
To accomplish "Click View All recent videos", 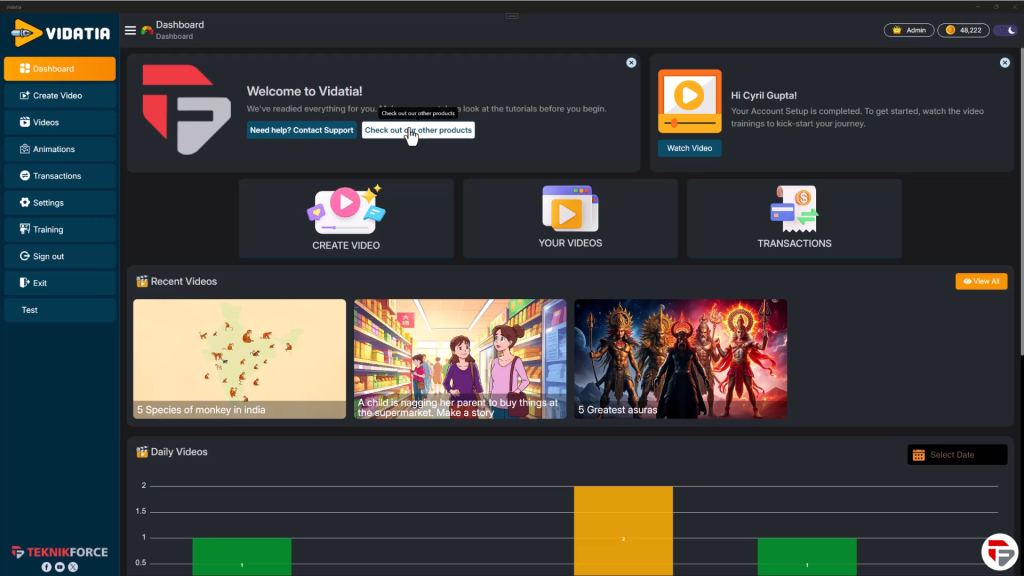I will click(x=981, y=281).
